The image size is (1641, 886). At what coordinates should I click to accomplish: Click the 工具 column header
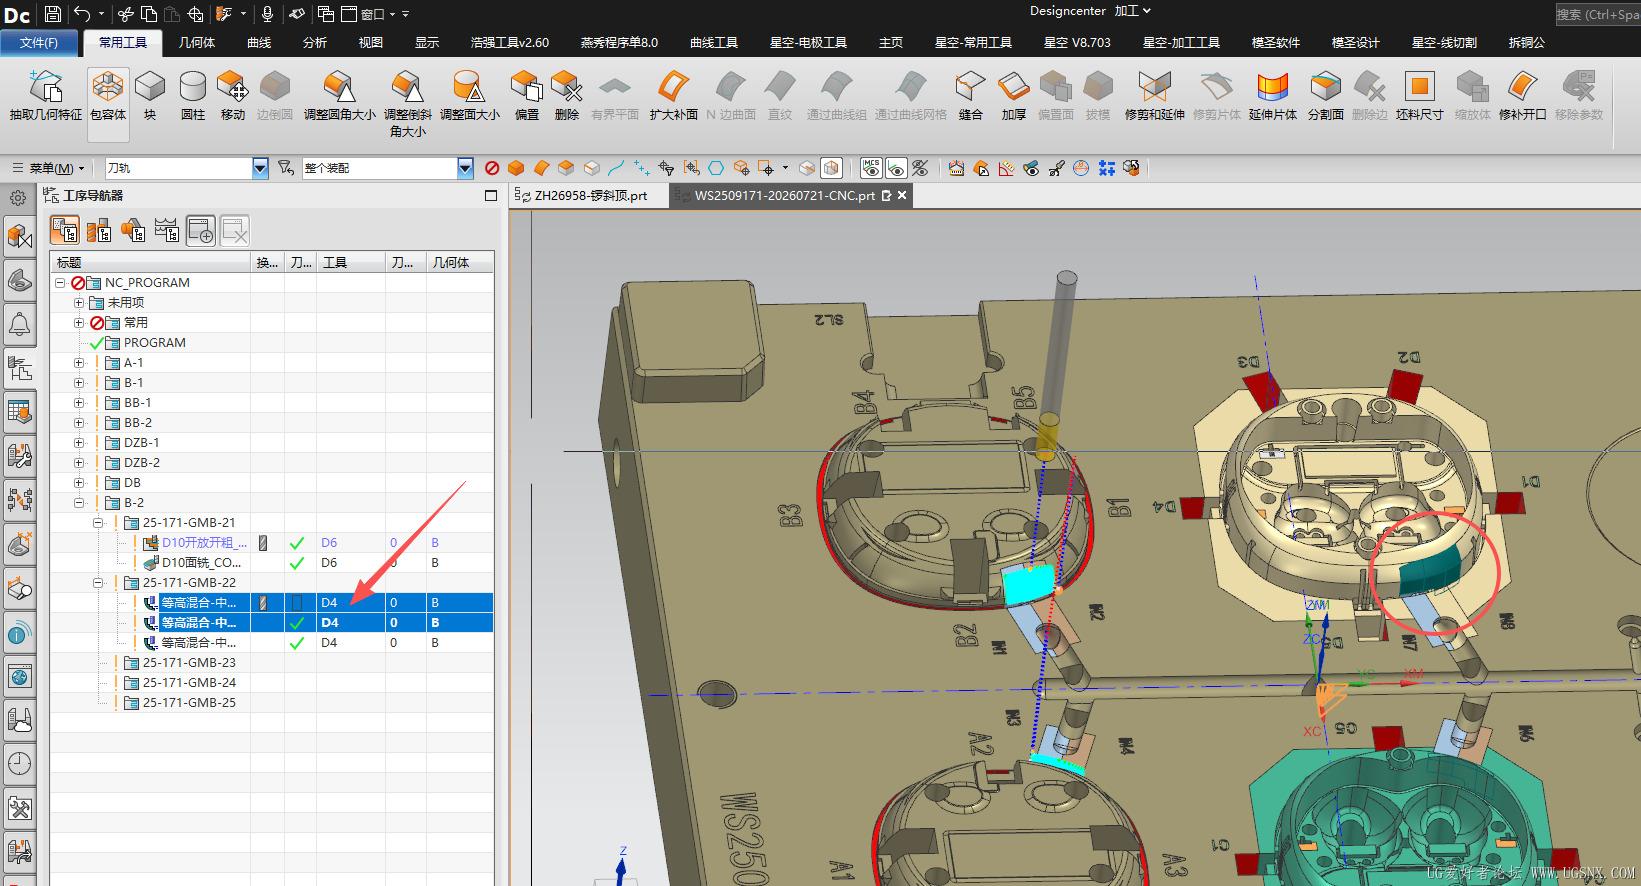click(351, 263)
